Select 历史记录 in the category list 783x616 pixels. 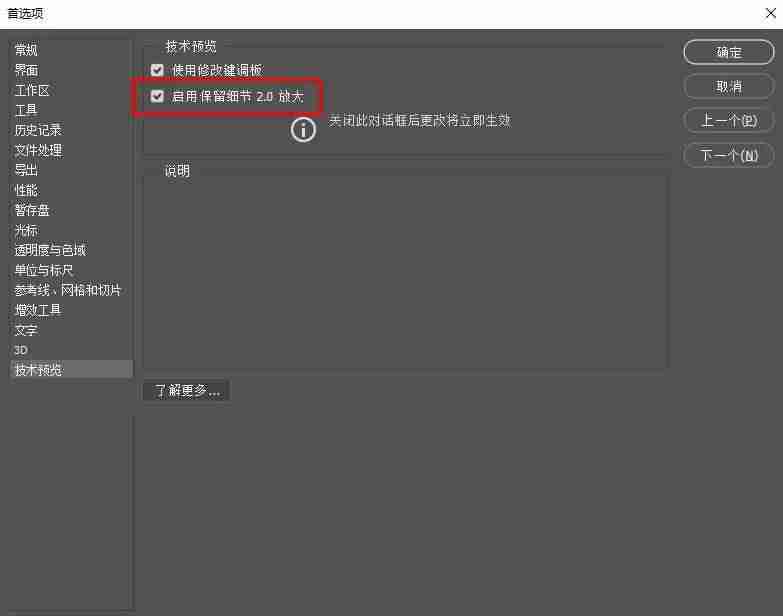38,130
